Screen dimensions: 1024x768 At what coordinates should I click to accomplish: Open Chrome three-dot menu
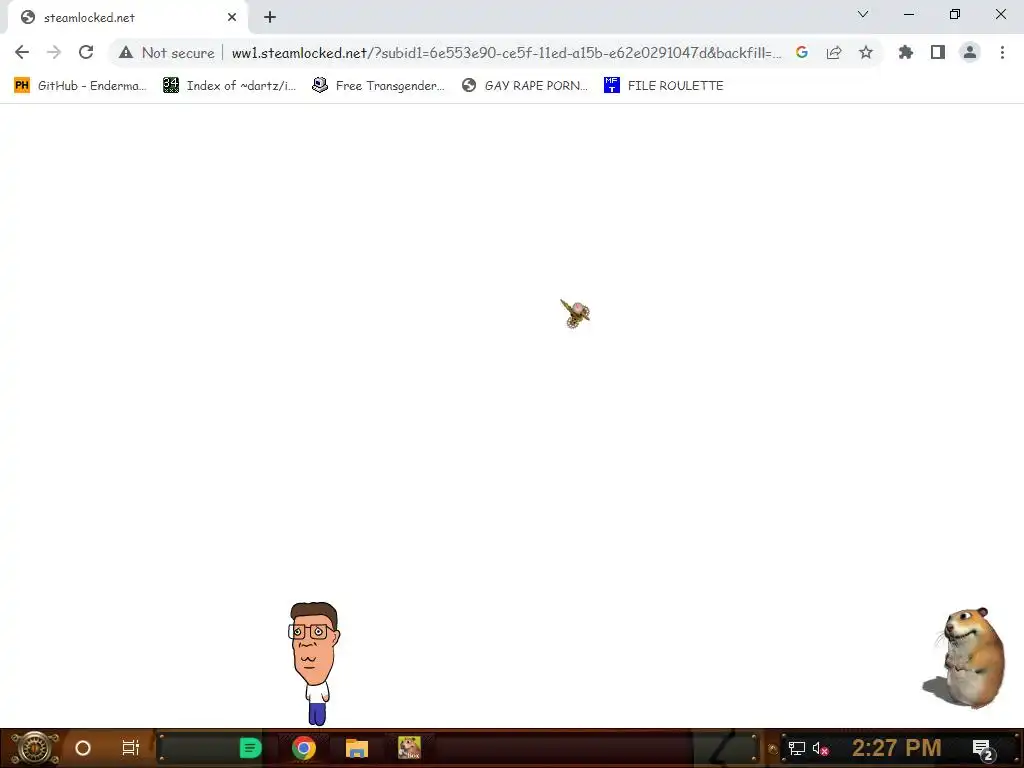point(1002,52)
